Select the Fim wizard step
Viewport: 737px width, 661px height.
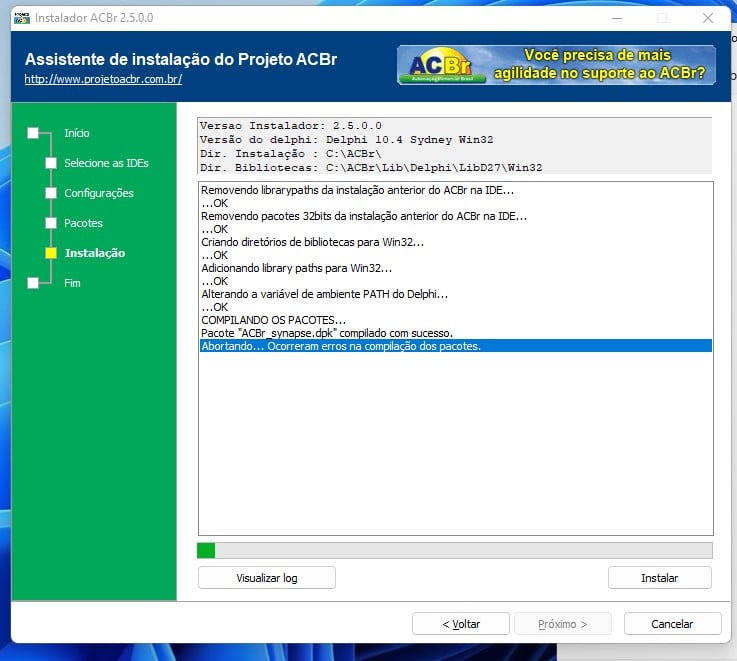[x=72, y=283]
